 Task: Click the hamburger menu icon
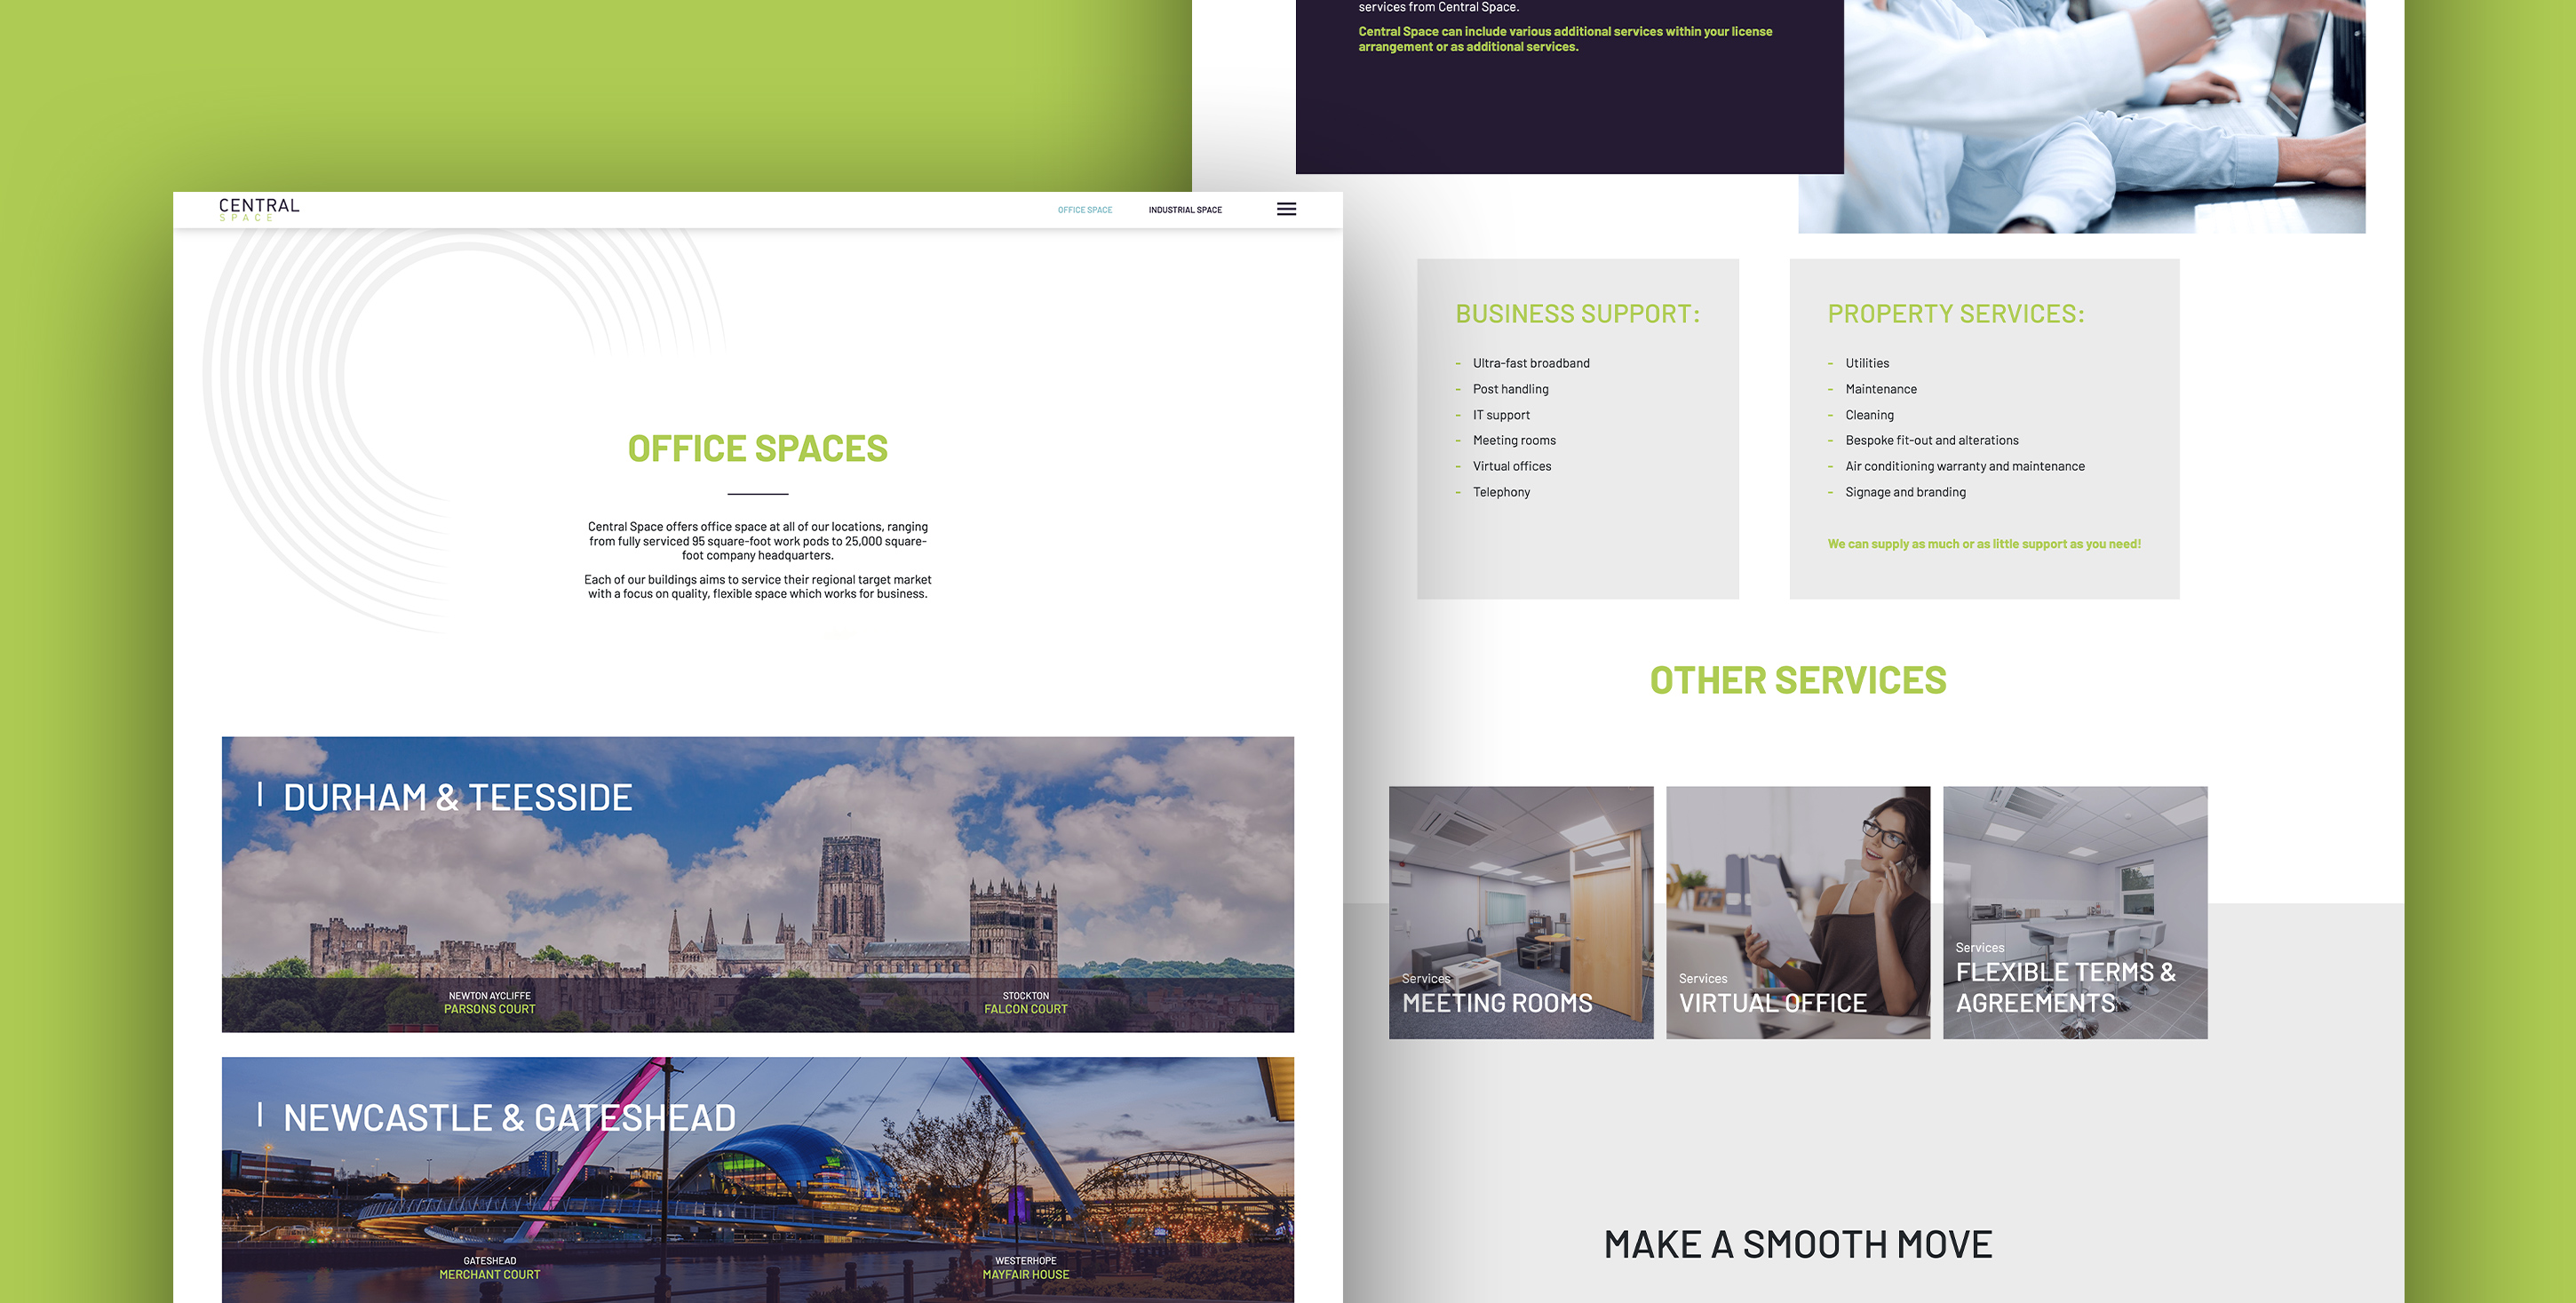point(1290,210)
